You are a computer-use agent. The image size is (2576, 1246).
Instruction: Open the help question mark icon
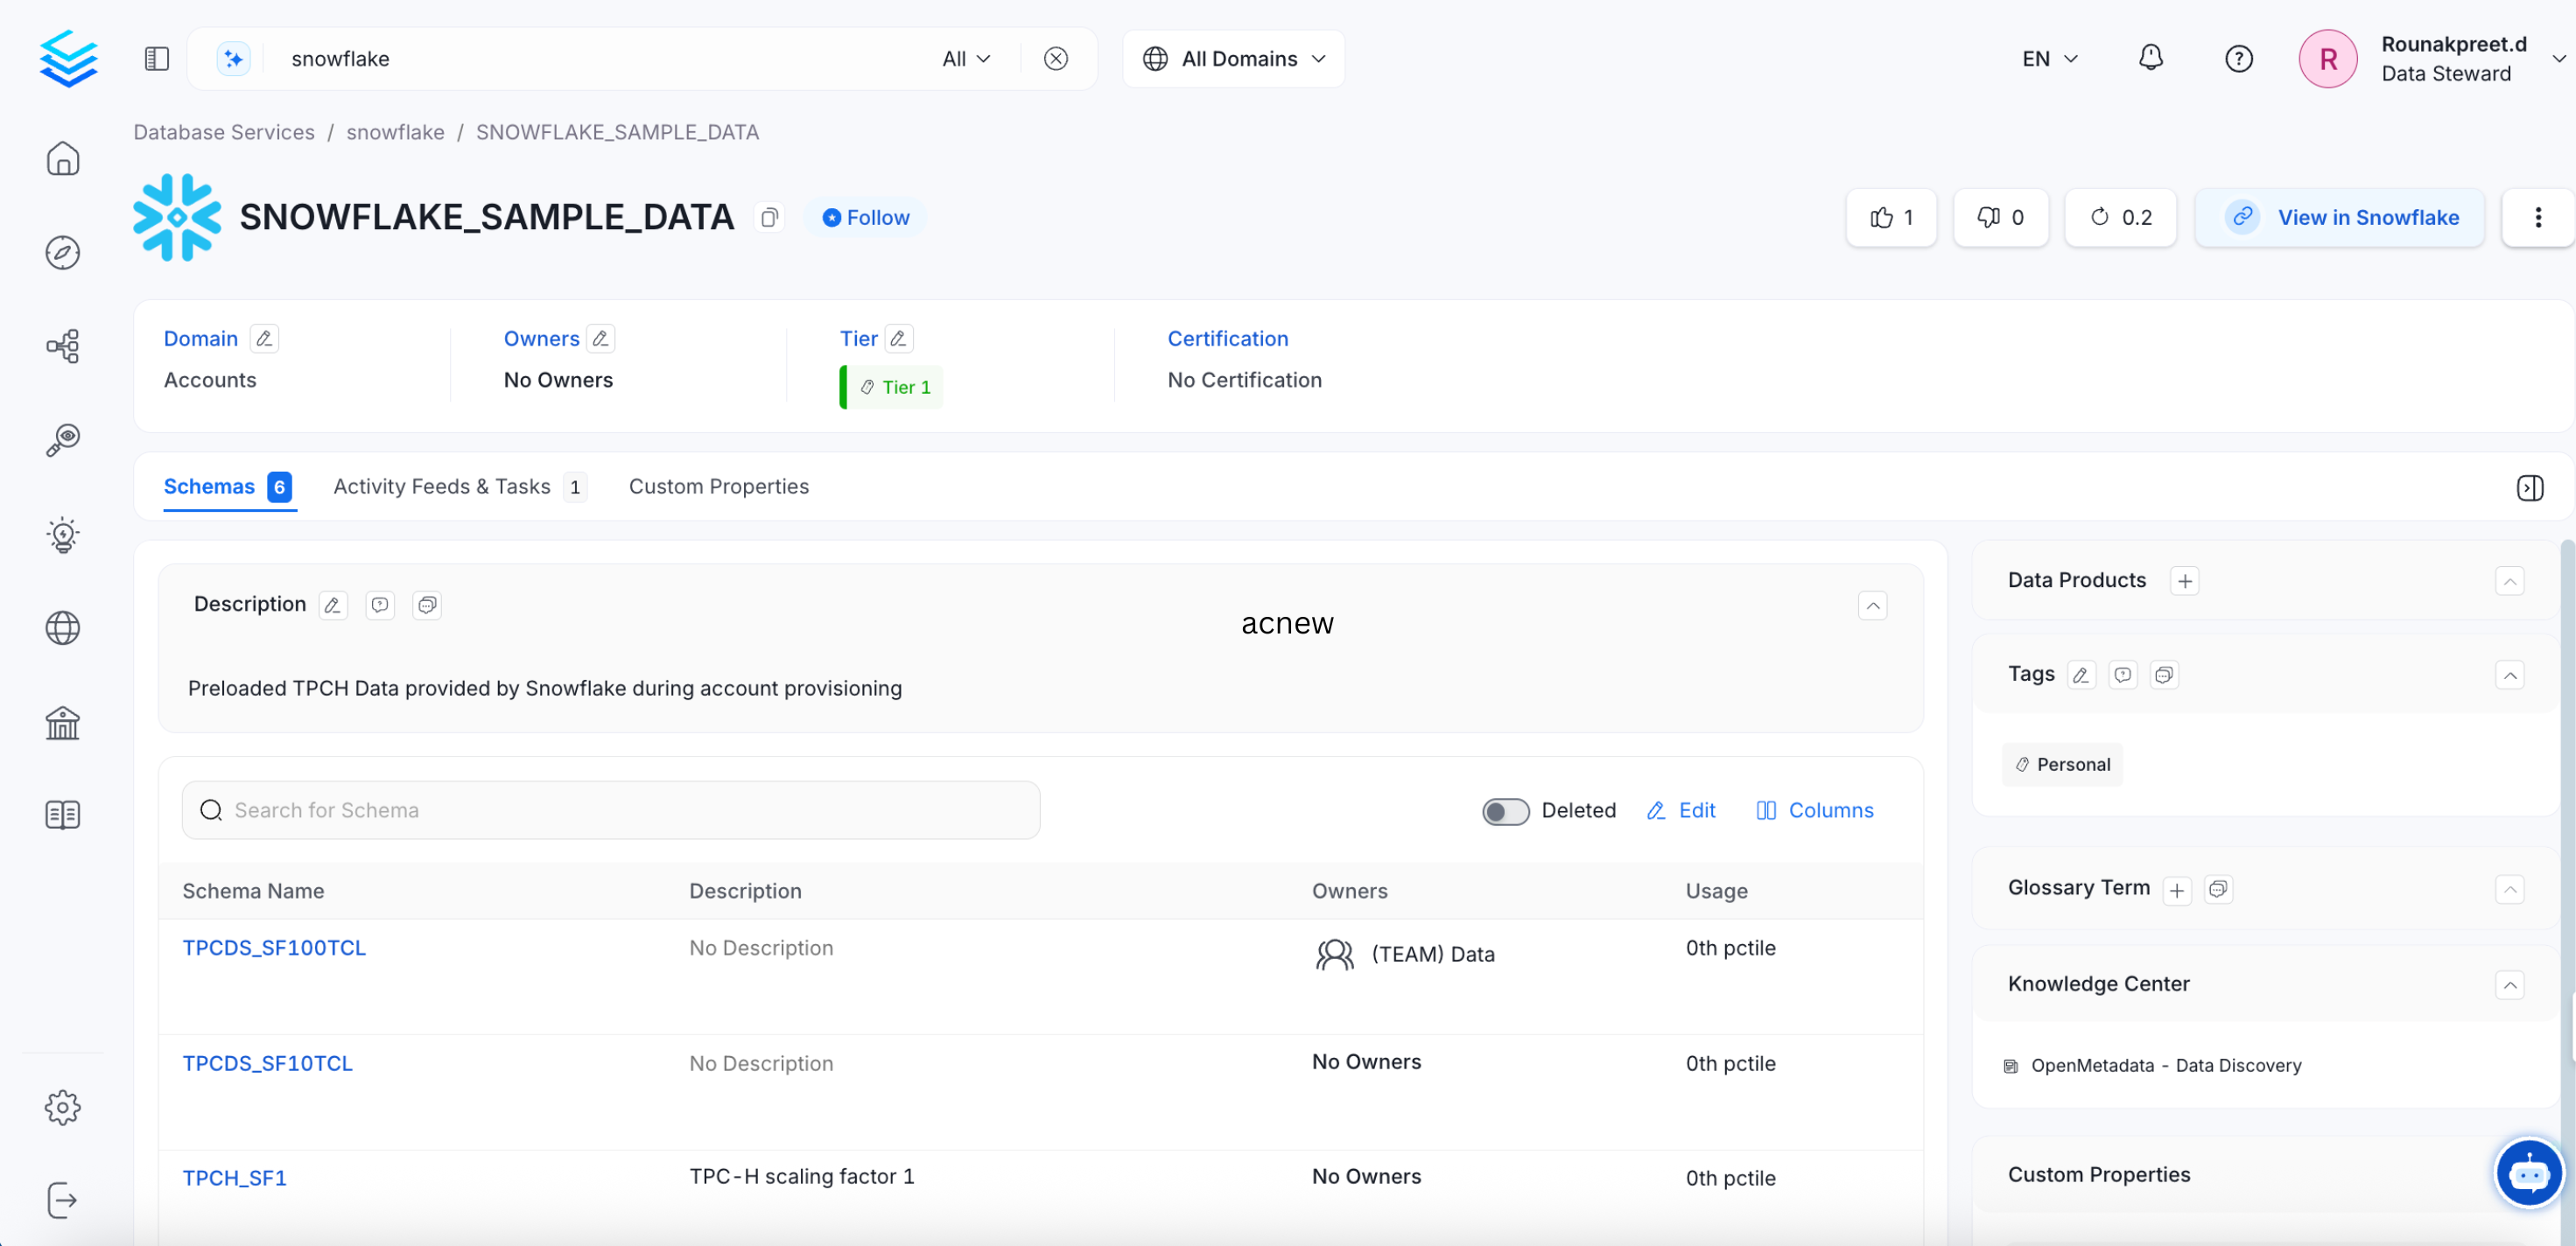[2238, 58]
